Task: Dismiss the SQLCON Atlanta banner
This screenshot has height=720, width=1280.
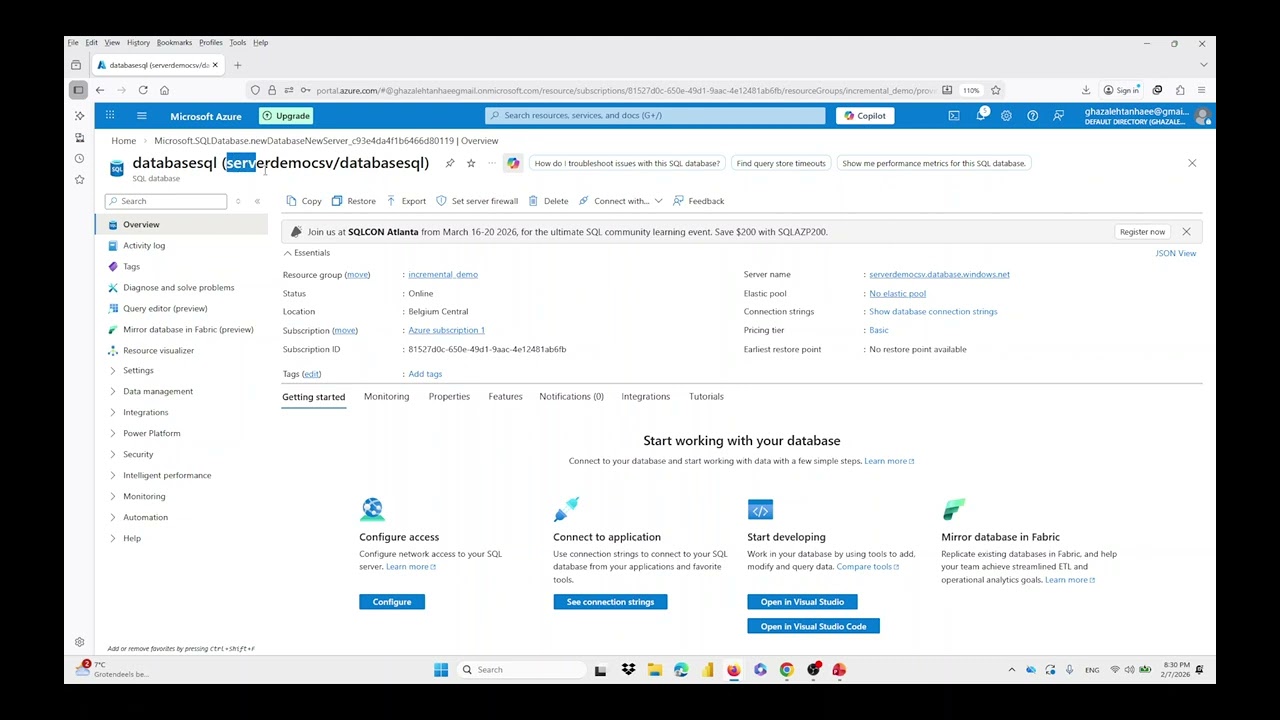Action: (x=1186, y=232)
